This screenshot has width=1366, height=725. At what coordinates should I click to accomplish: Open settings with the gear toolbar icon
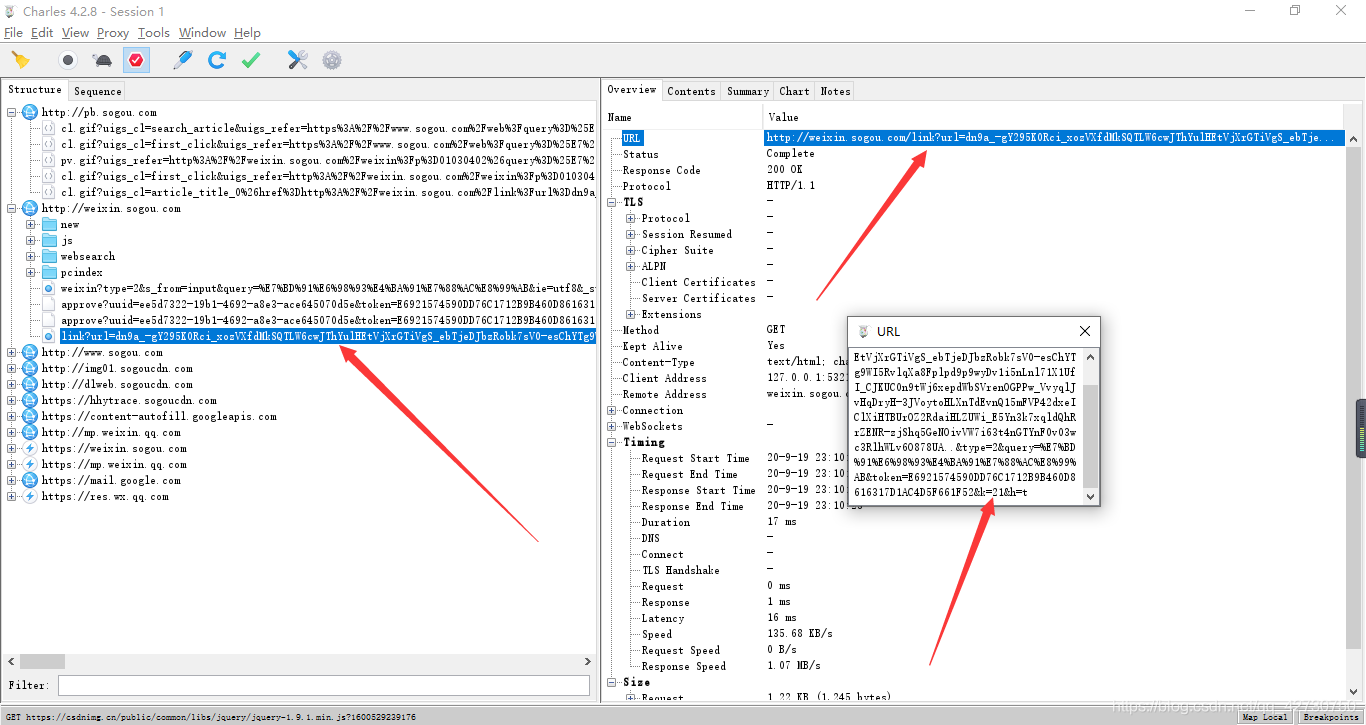[x=332, y=60]
